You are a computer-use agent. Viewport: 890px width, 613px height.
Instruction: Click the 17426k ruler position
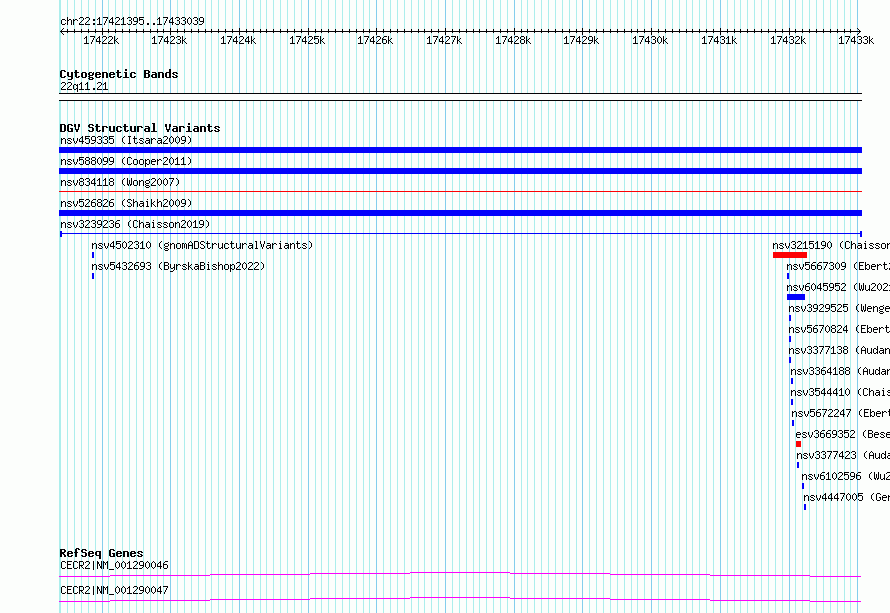[375, 40]
